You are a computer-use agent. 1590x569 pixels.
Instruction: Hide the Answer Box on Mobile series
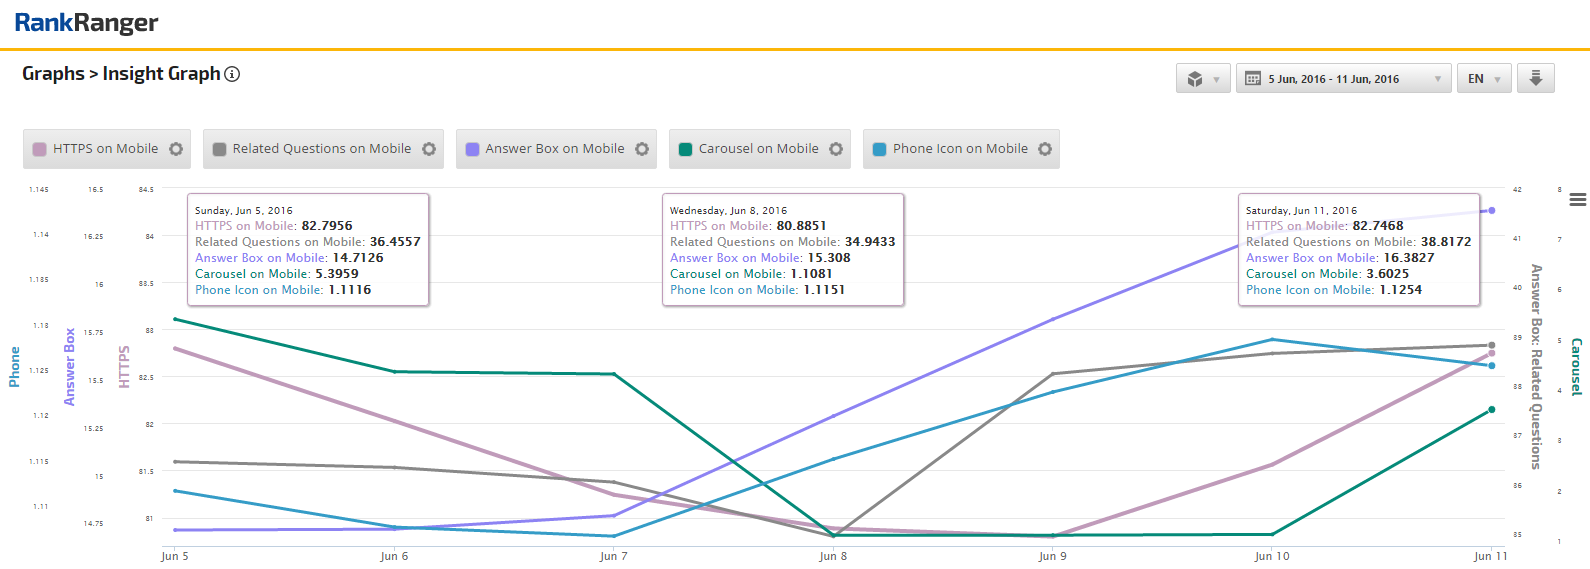pos(554,149)
